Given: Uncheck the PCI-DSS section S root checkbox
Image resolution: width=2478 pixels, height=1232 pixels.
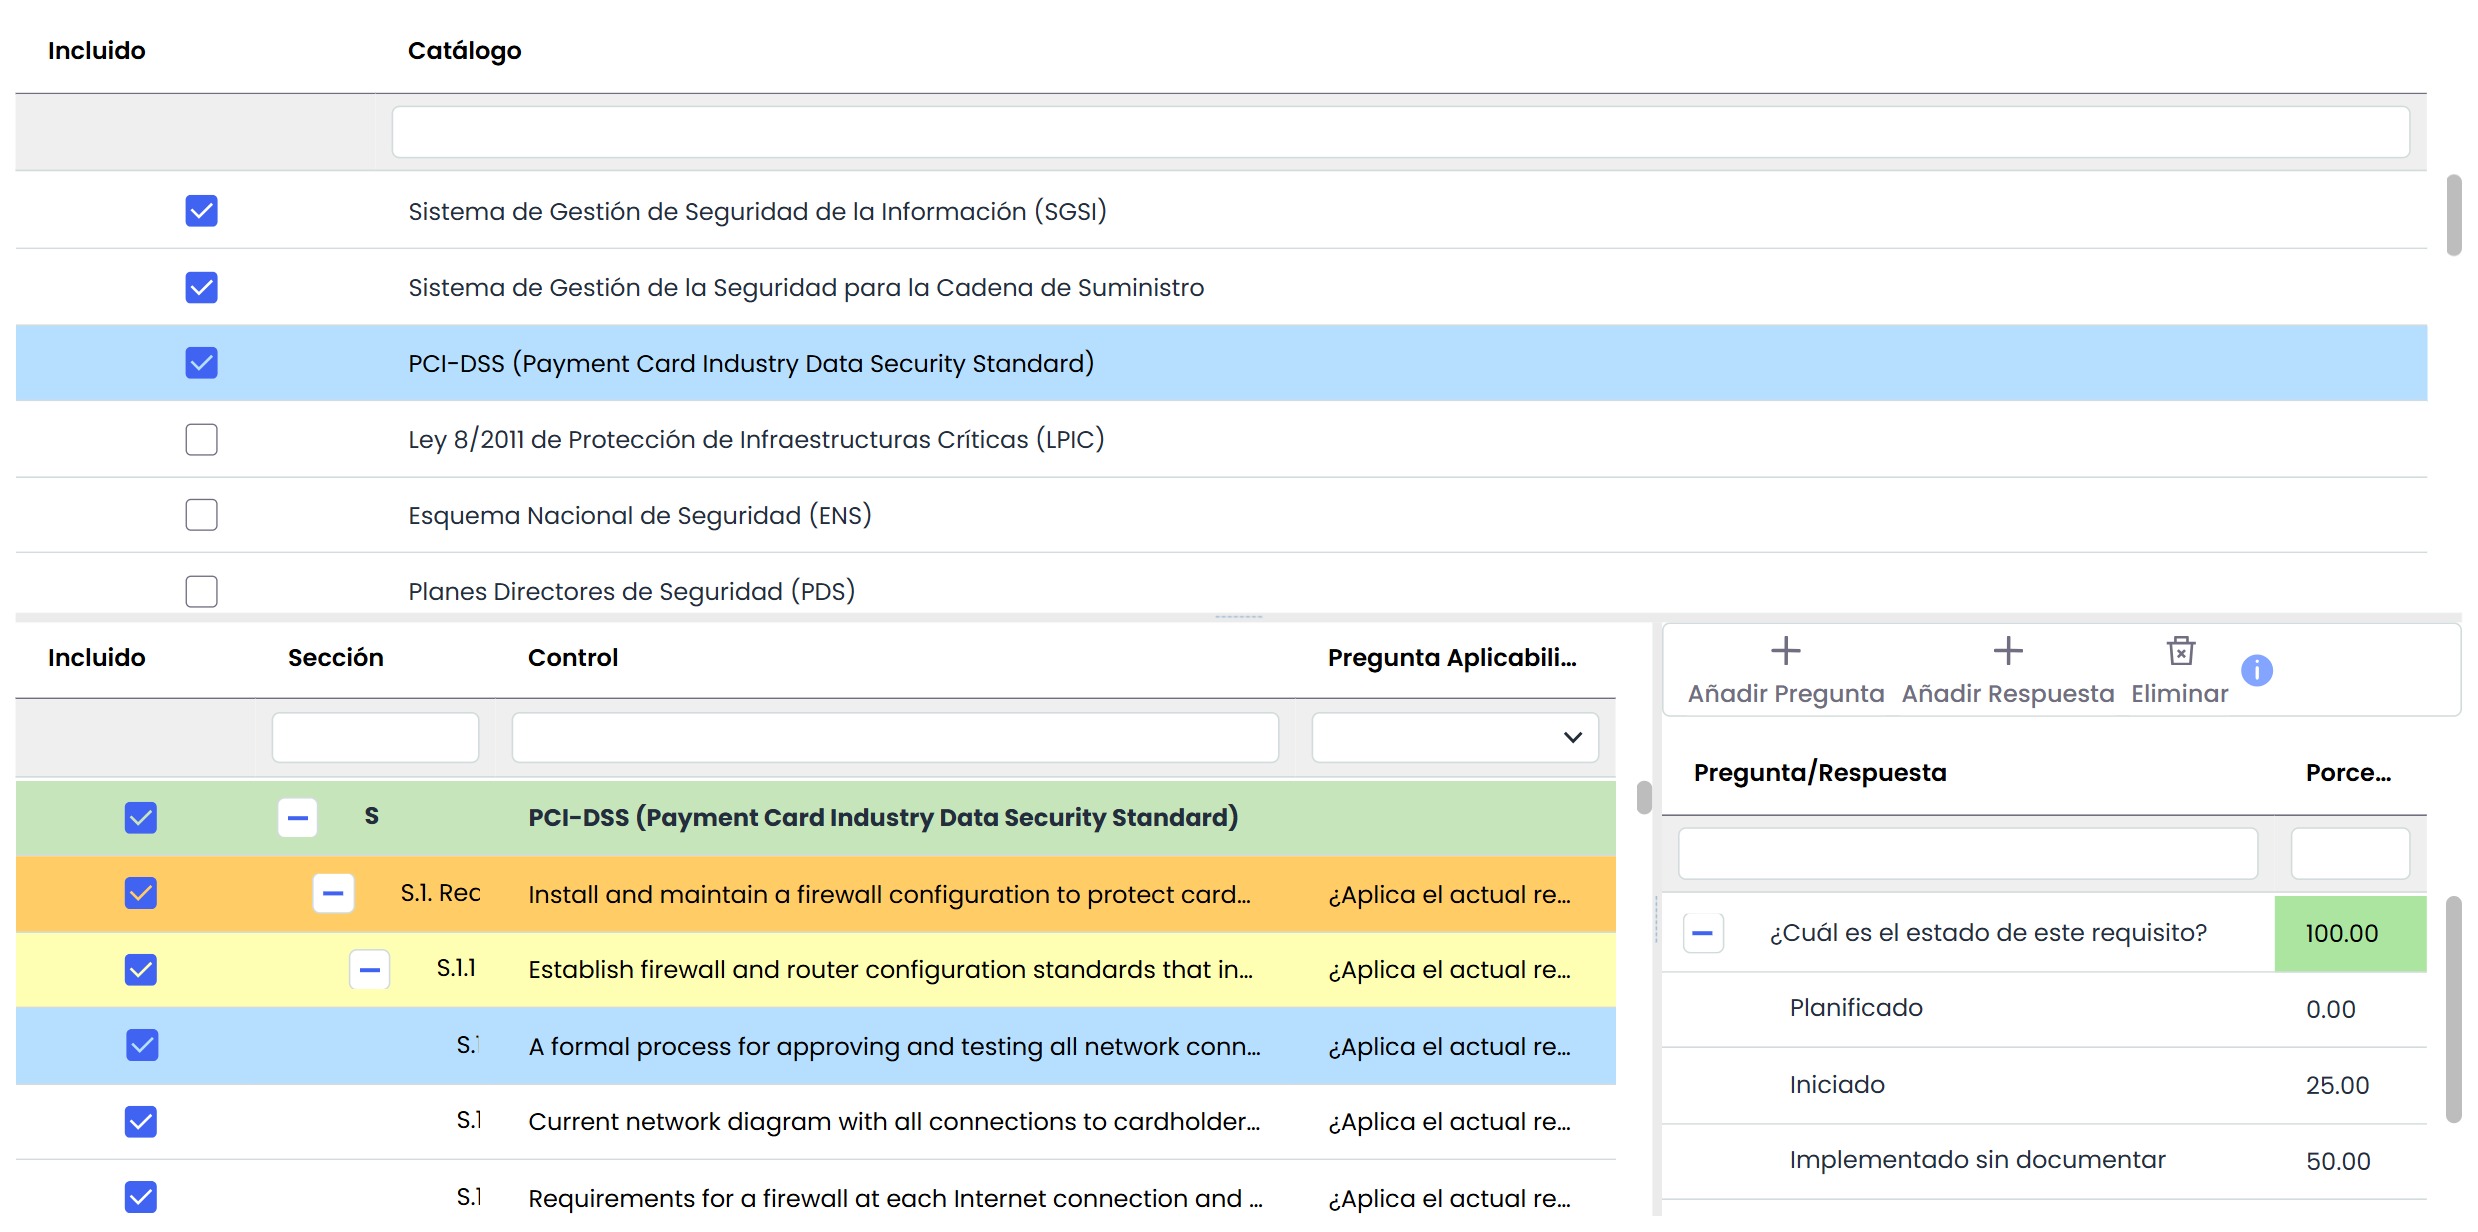Looking at the screenshot, I should (x=141, y=817).
